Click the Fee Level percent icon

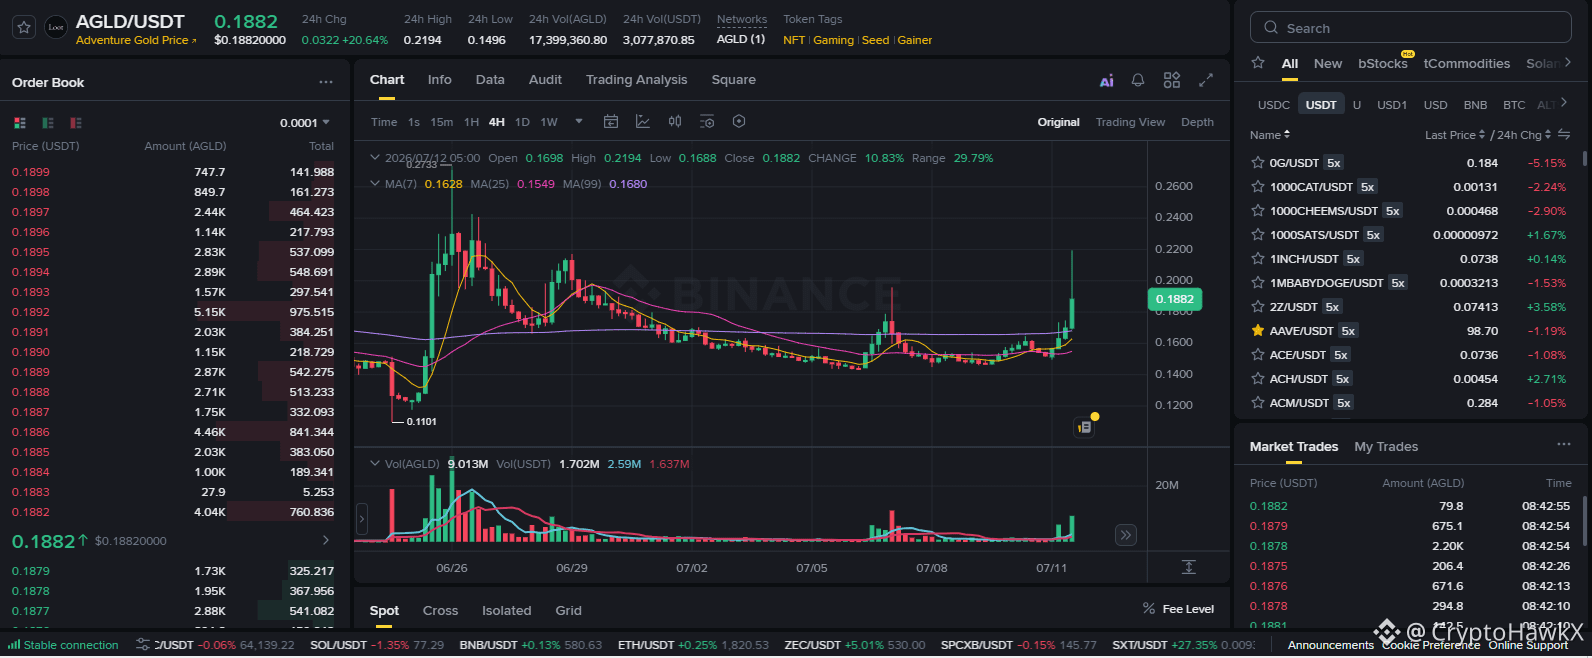(x=1149, y=608)
